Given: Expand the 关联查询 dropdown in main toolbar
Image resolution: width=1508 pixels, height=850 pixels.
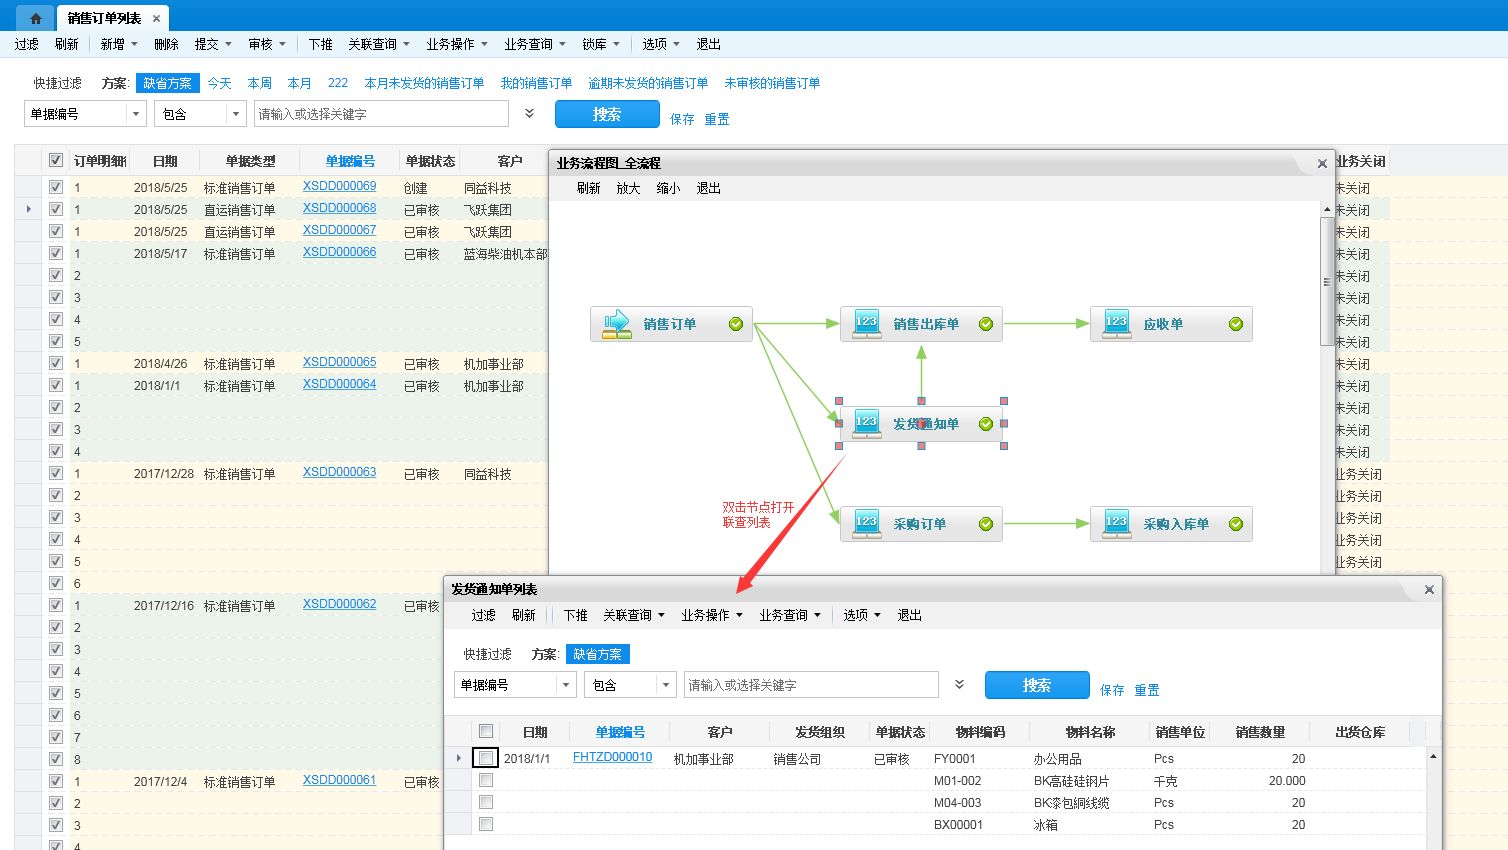Looking at the screenshot, I should coord(378,44).
